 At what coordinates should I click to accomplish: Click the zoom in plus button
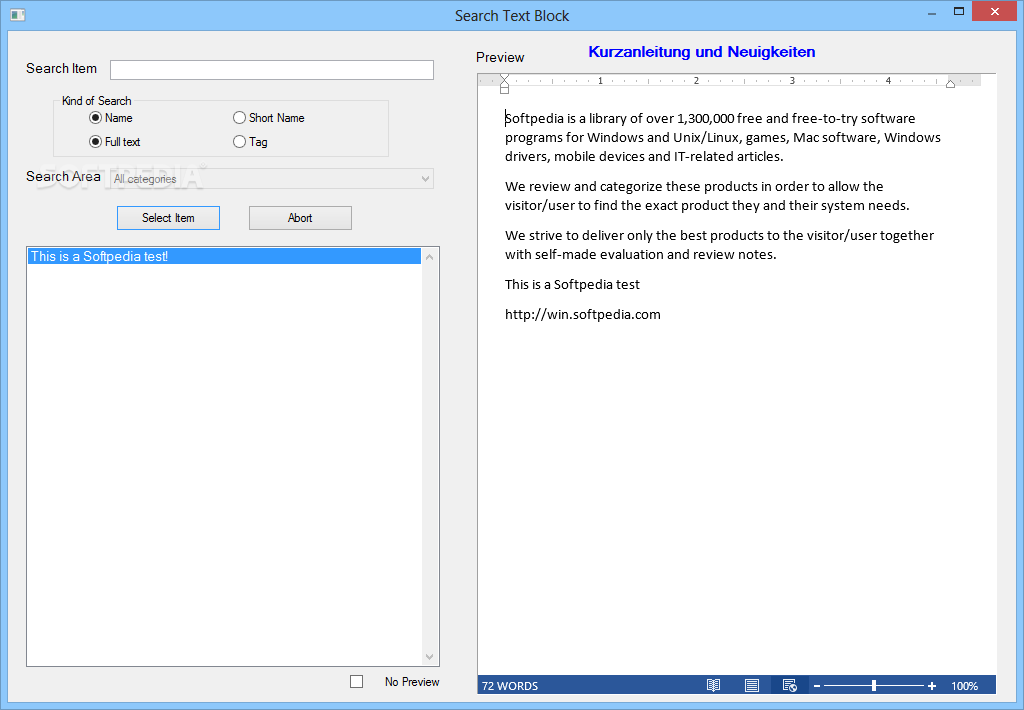[932, 686]
